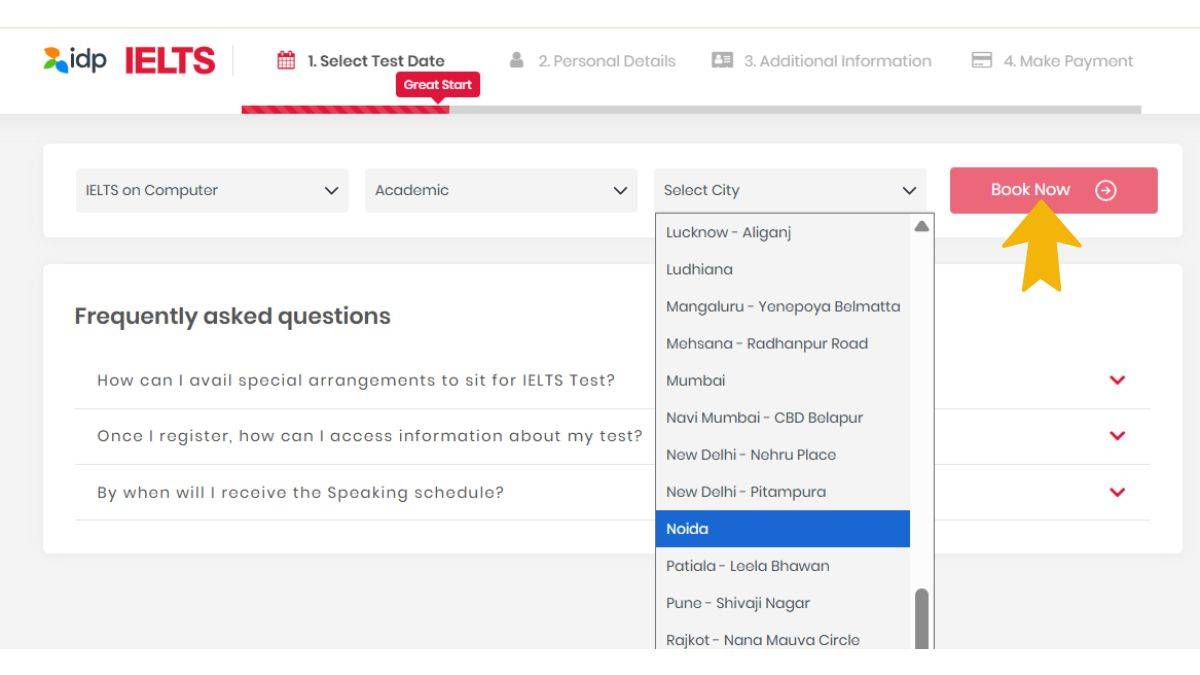Image resolution: width=1200 pixels, height=675 pixels.
Task: Expand the Speaking schedule FAQ chevron
Action: pos(1117,492)
